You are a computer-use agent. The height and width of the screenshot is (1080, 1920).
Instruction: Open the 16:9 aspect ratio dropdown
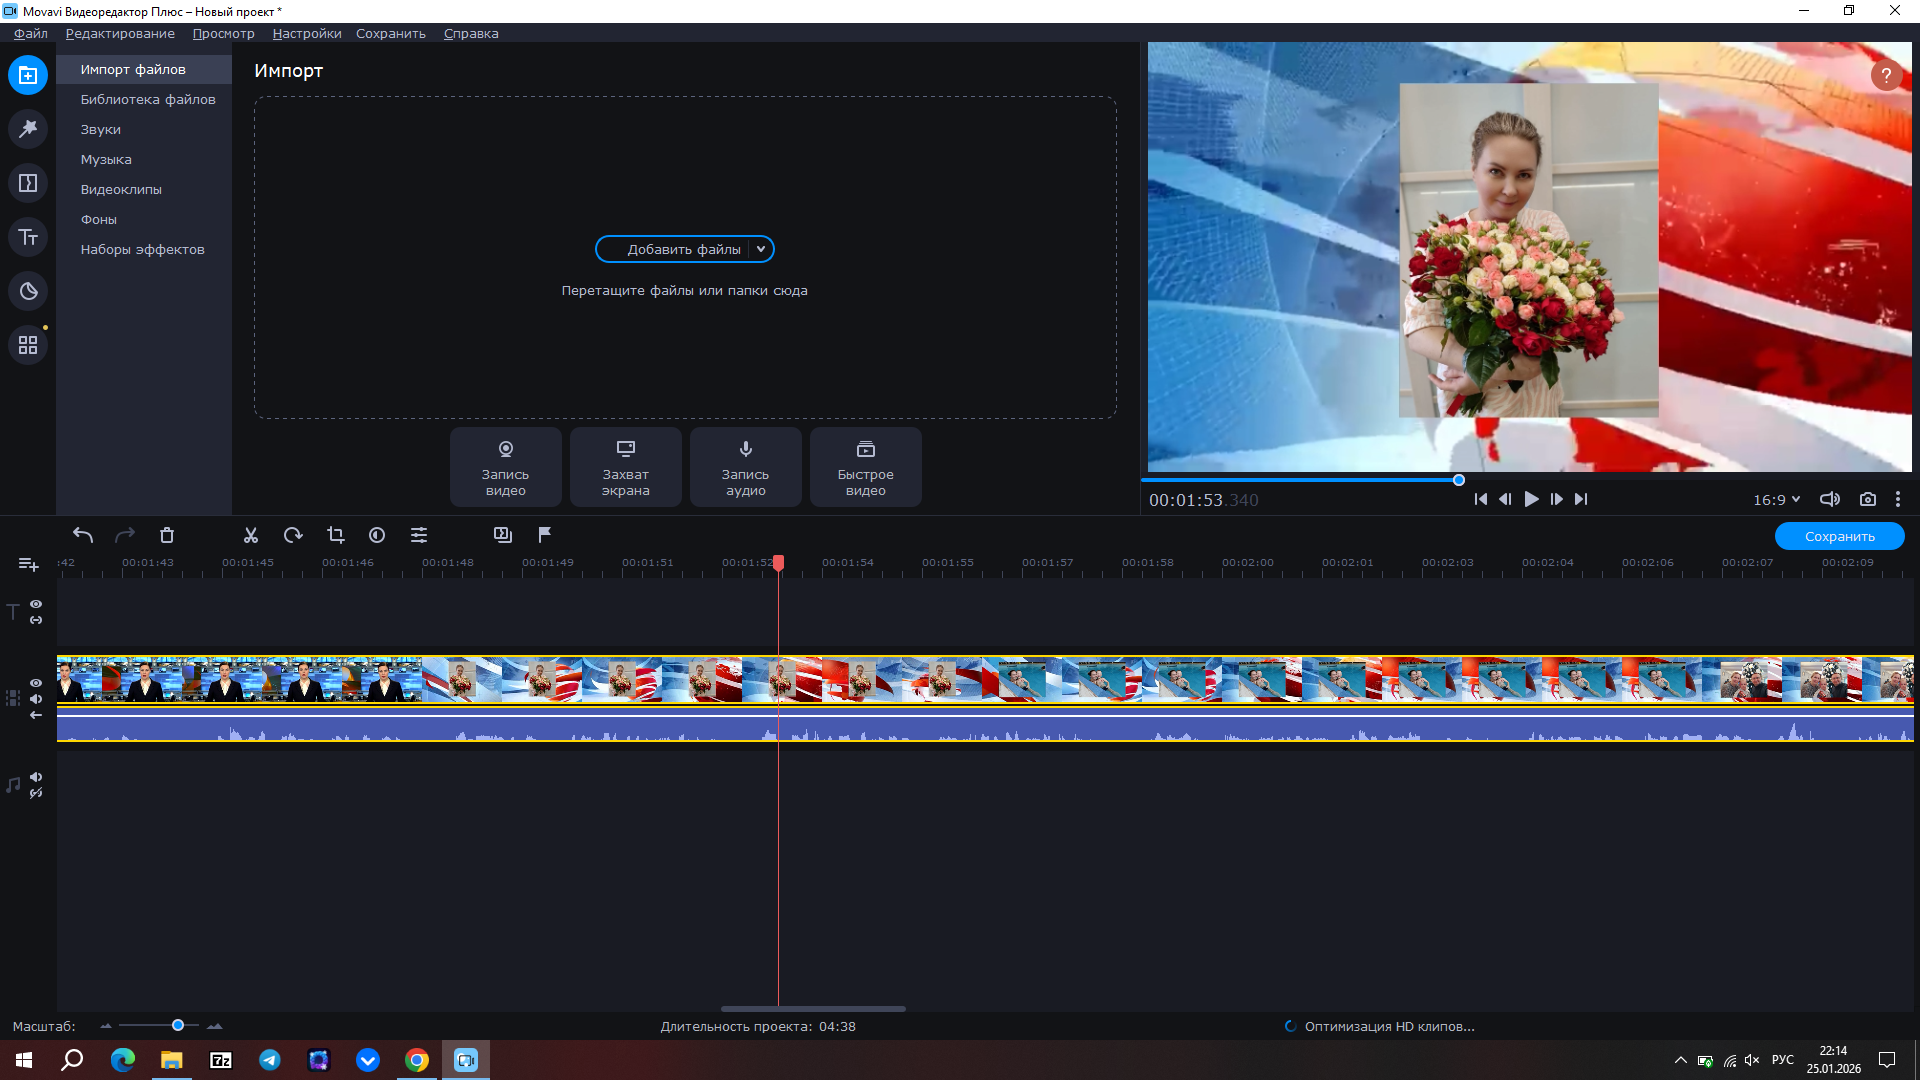[1776, 500]
